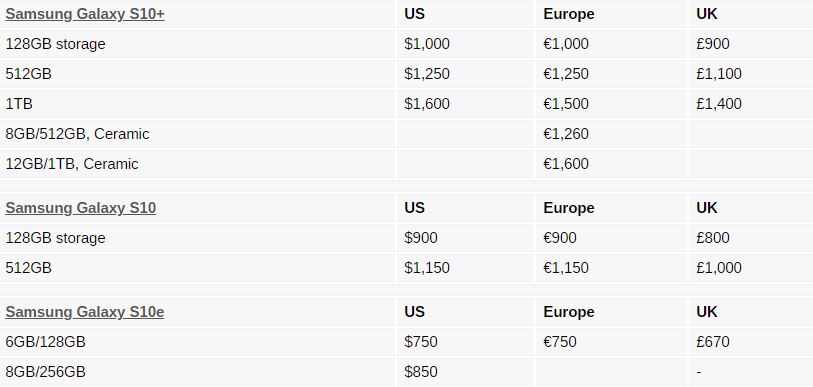Click the S10 512GB UK price £1,000
The height and width of the screenshot is (387, 813).
[719, 268]
